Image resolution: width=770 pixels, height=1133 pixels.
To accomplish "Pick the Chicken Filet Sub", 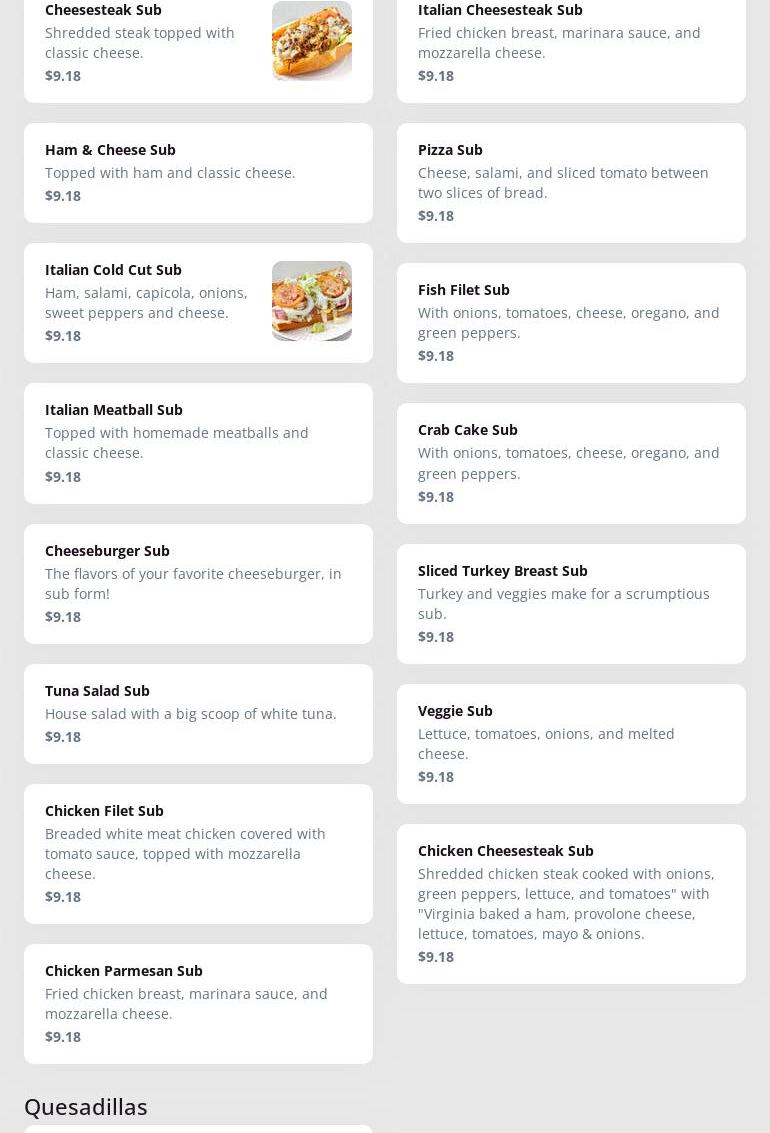I will 198,854.
